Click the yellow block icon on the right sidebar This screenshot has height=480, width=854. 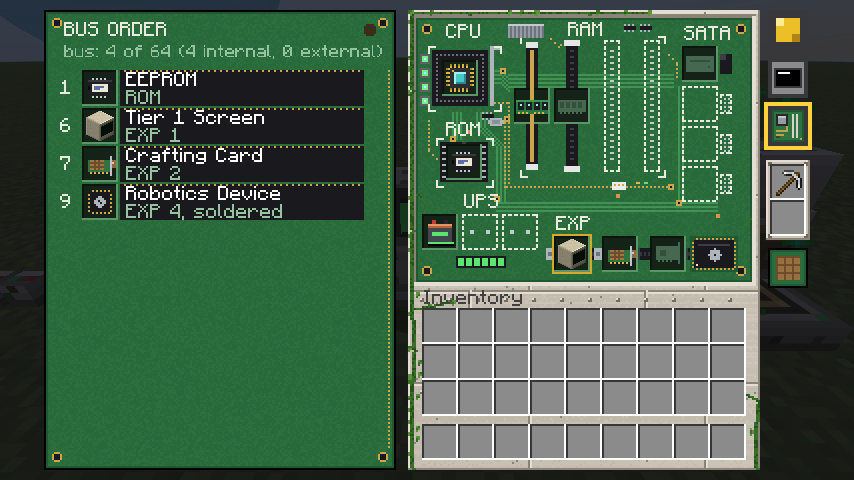coord(788,29)
